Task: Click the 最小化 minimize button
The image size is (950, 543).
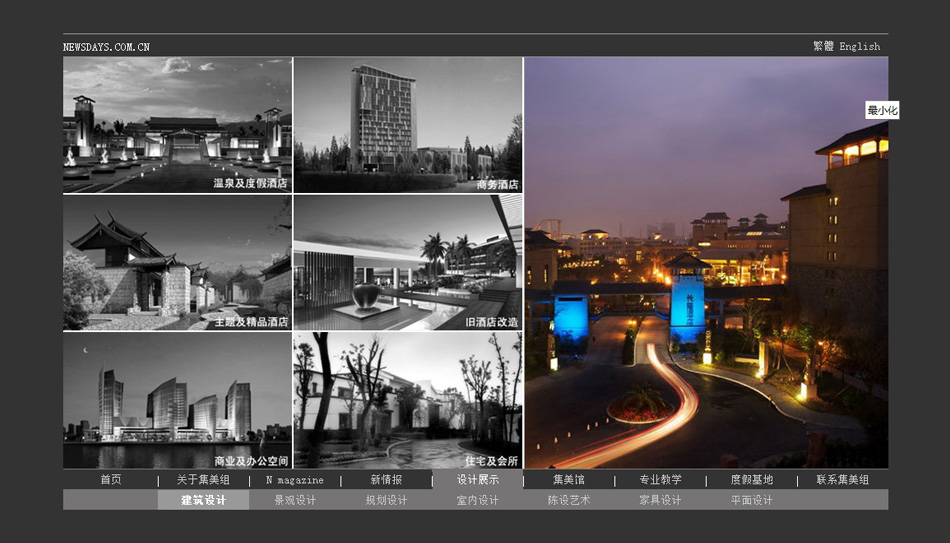Action: pyautogui.click(x=882, y=110)
